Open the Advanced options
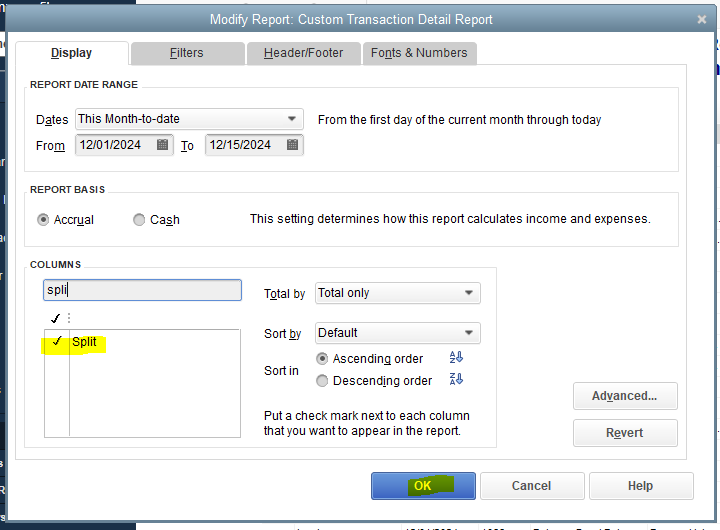The width and height of the screenshot is (720, 530). coord(625,396)
